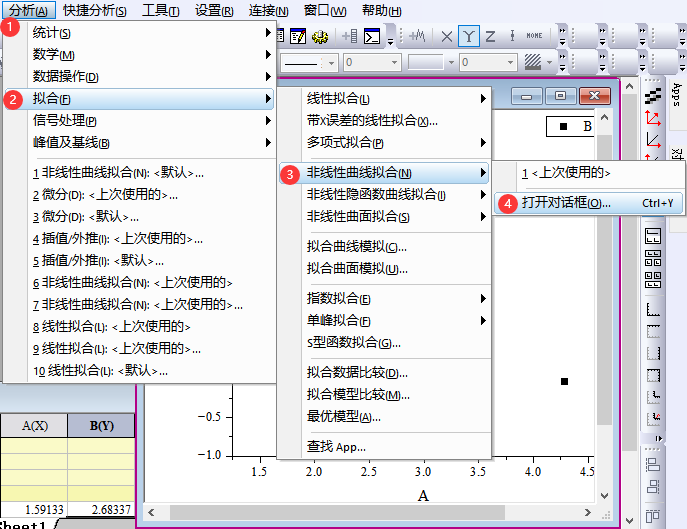Click the red axes rescale icon
This screenshot has width=687, height=529.
pos(653,118)
